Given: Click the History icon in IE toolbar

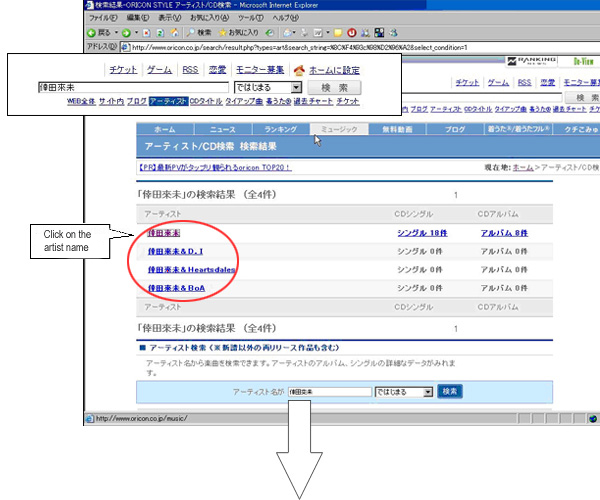Looking at the screenshot, I should (x=270, y=33).
